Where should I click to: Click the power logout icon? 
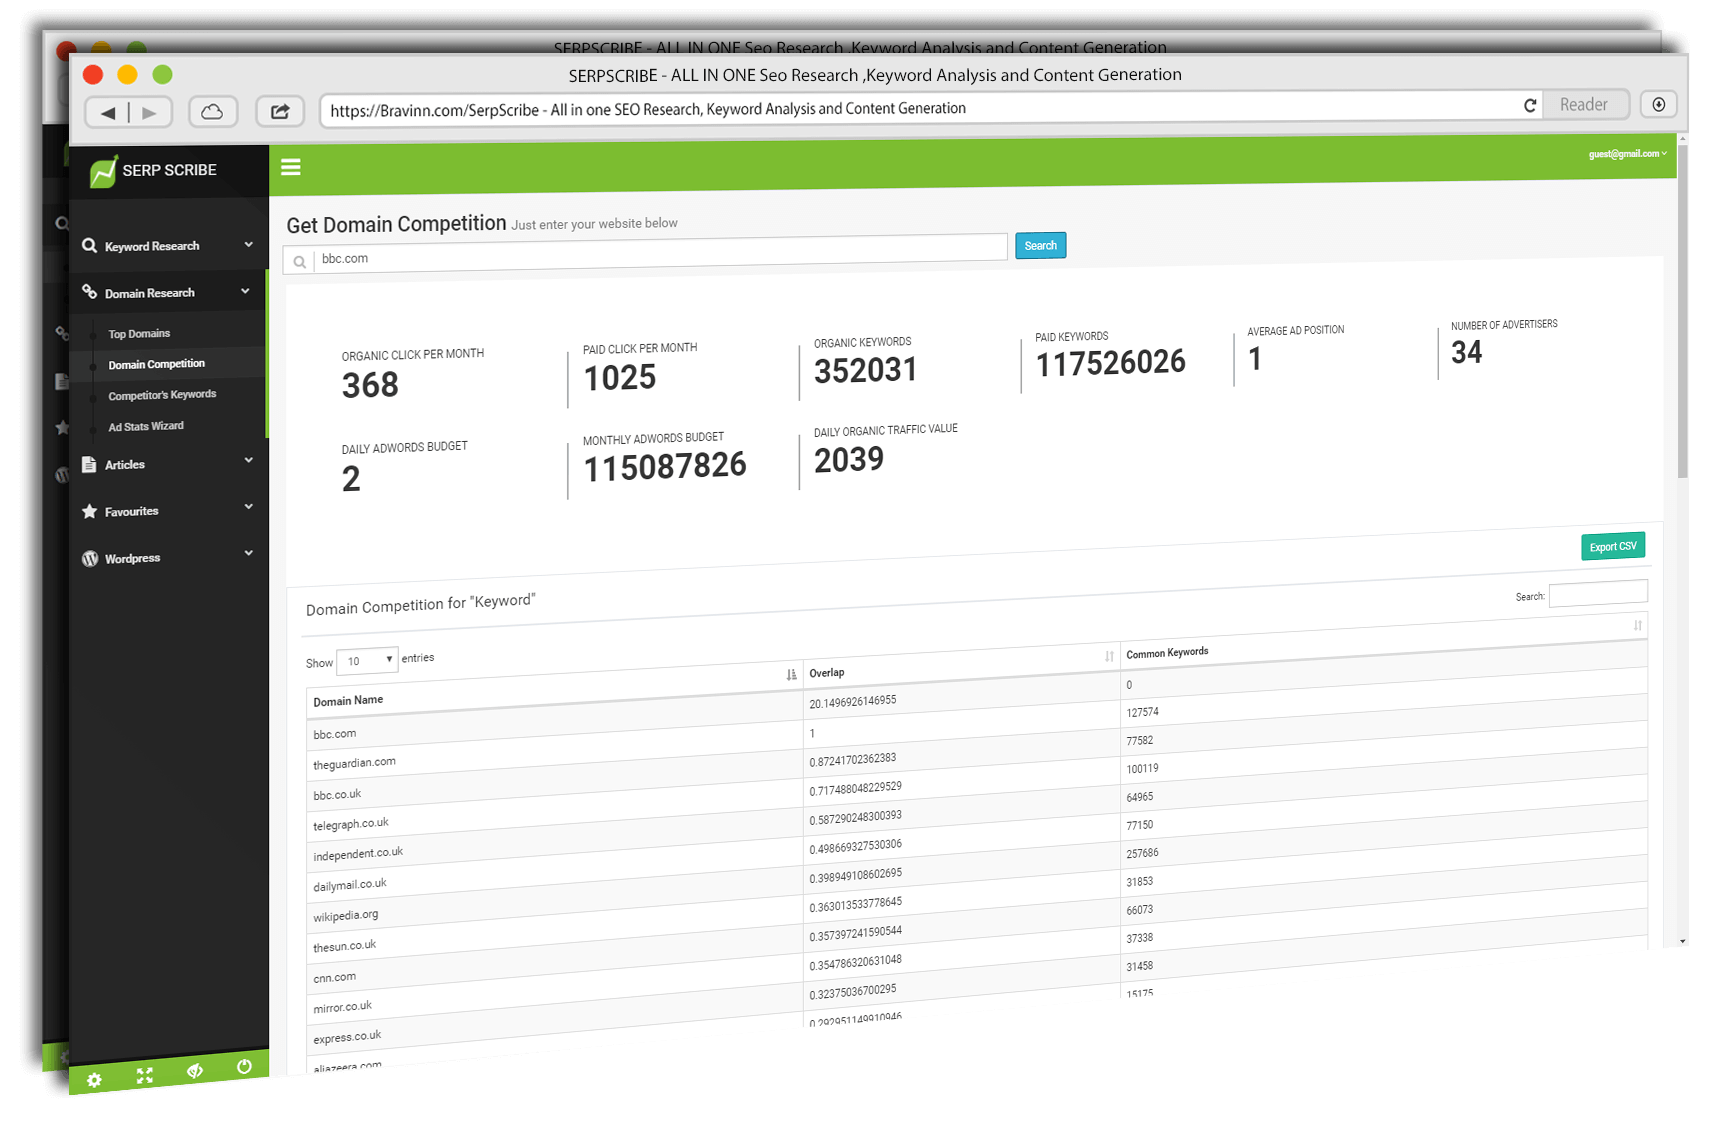tap(244, 1067)
